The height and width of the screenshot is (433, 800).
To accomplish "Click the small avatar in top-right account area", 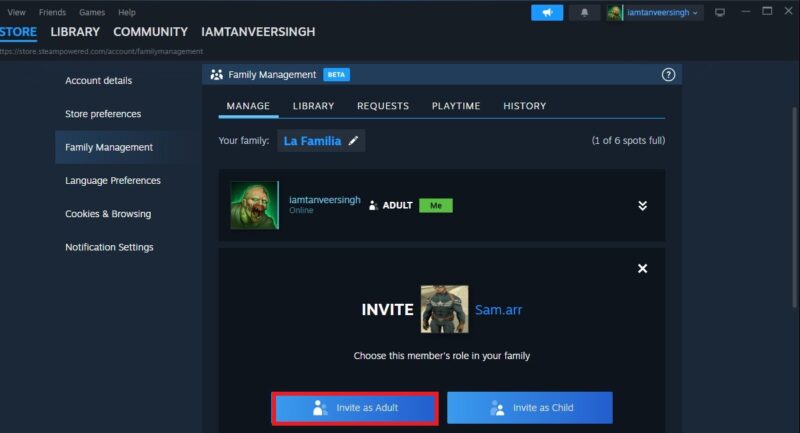I will point(614,13).
